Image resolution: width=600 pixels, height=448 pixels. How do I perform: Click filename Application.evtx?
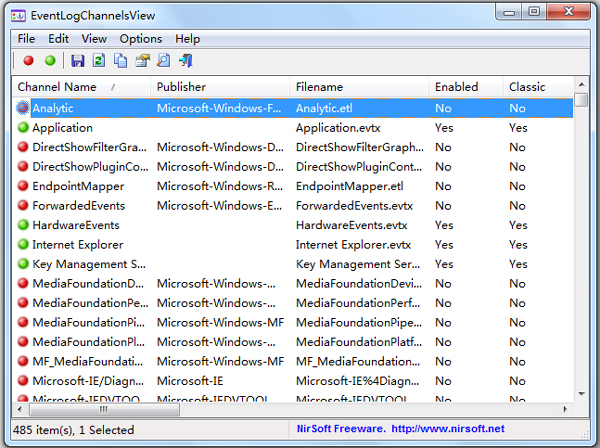[338, 128]
